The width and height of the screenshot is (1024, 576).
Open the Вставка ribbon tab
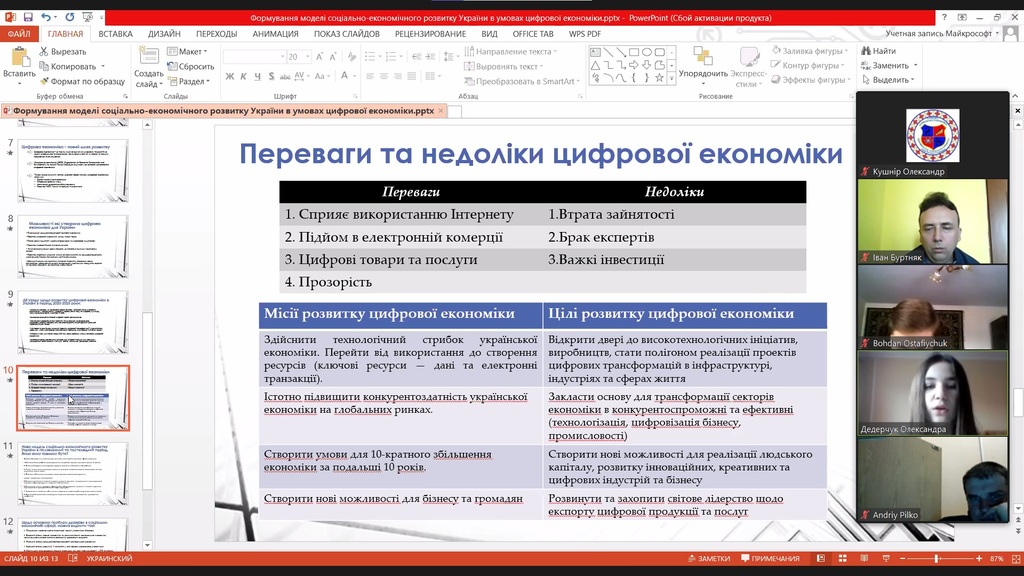[x=115, y=34]
